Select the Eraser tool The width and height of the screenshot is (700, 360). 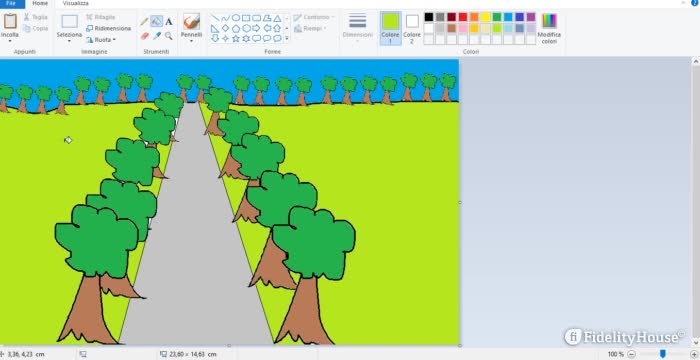click(144, 36)
